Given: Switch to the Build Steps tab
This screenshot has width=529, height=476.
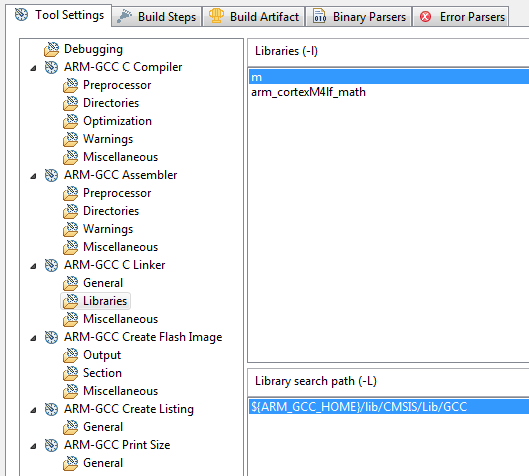Looking at the screenshot, I should click(157, 17).
